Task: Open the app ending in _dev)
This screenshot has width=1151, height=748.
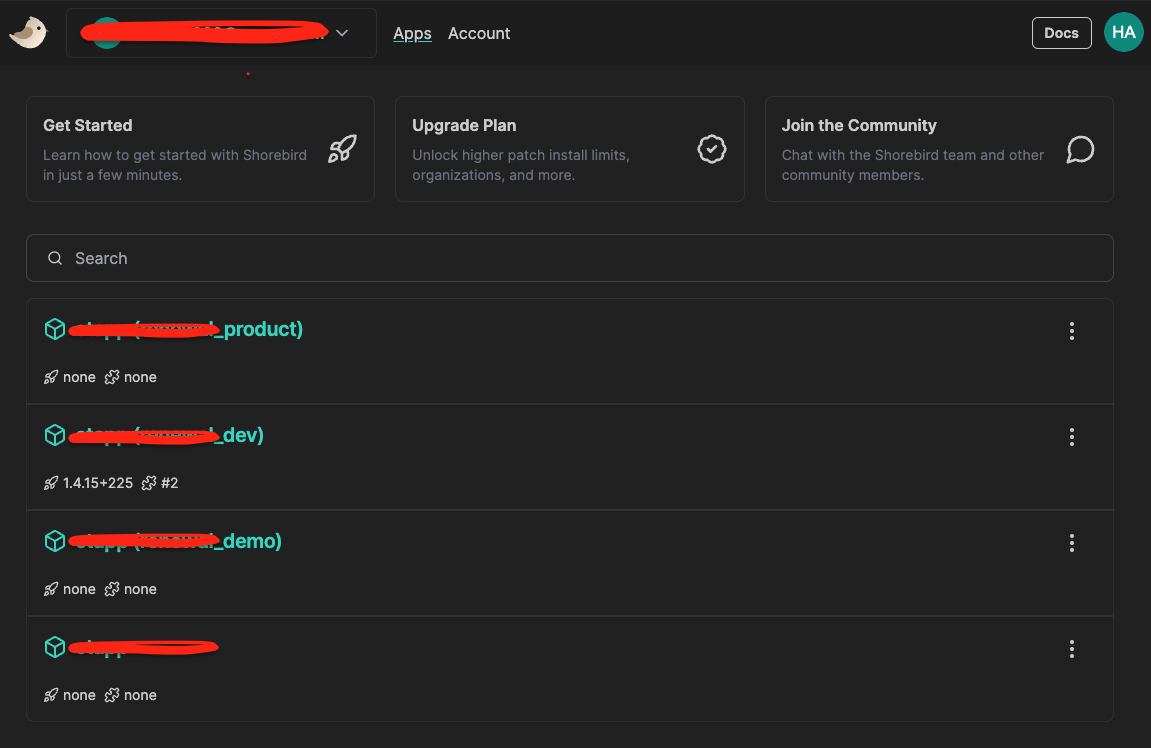Action: pyautogui.click(x=168, y=435)
